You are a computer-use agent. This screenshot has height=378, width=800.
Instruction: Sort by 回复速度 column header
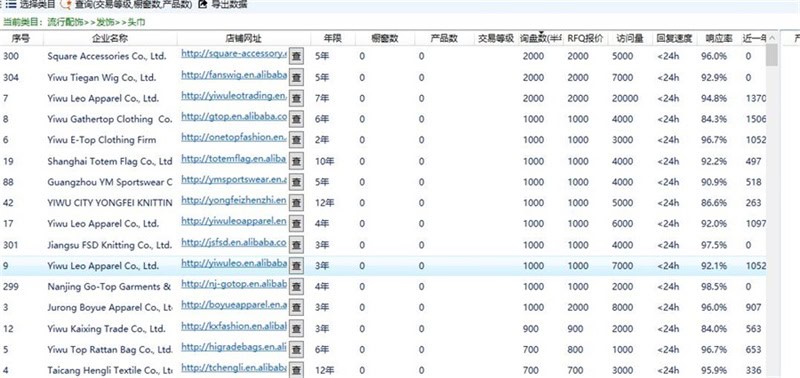click(x=674, y=38)
